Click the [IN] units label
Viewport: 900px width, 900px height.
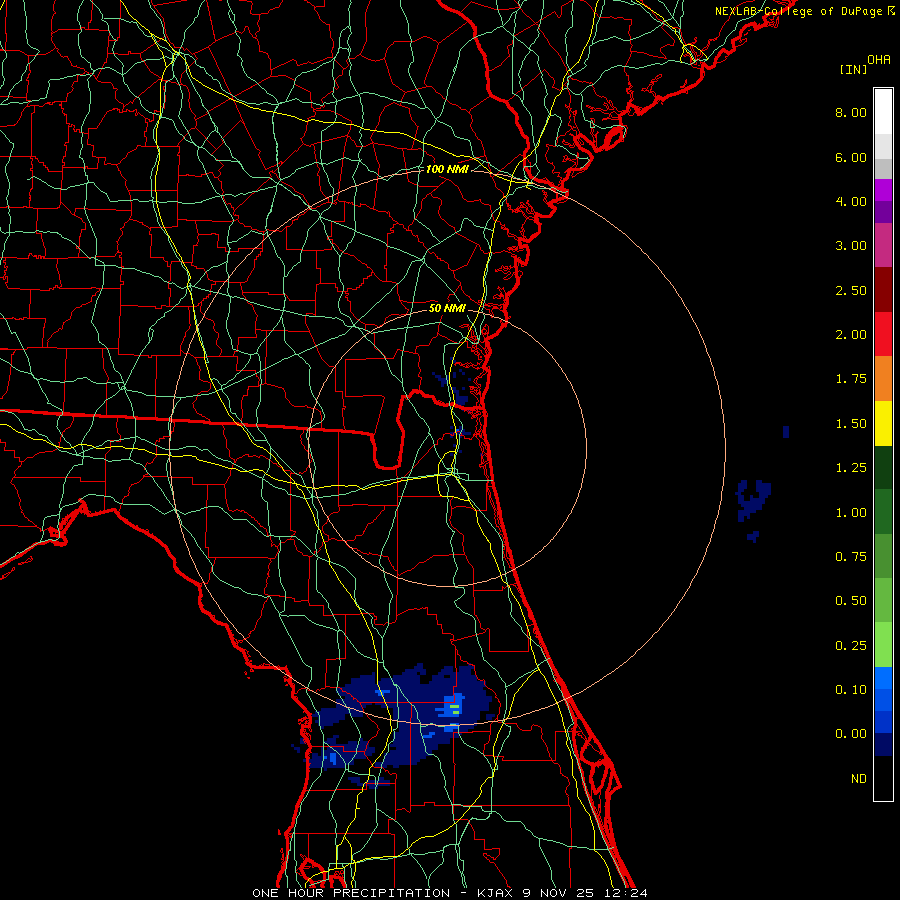(x=853, y=69)
